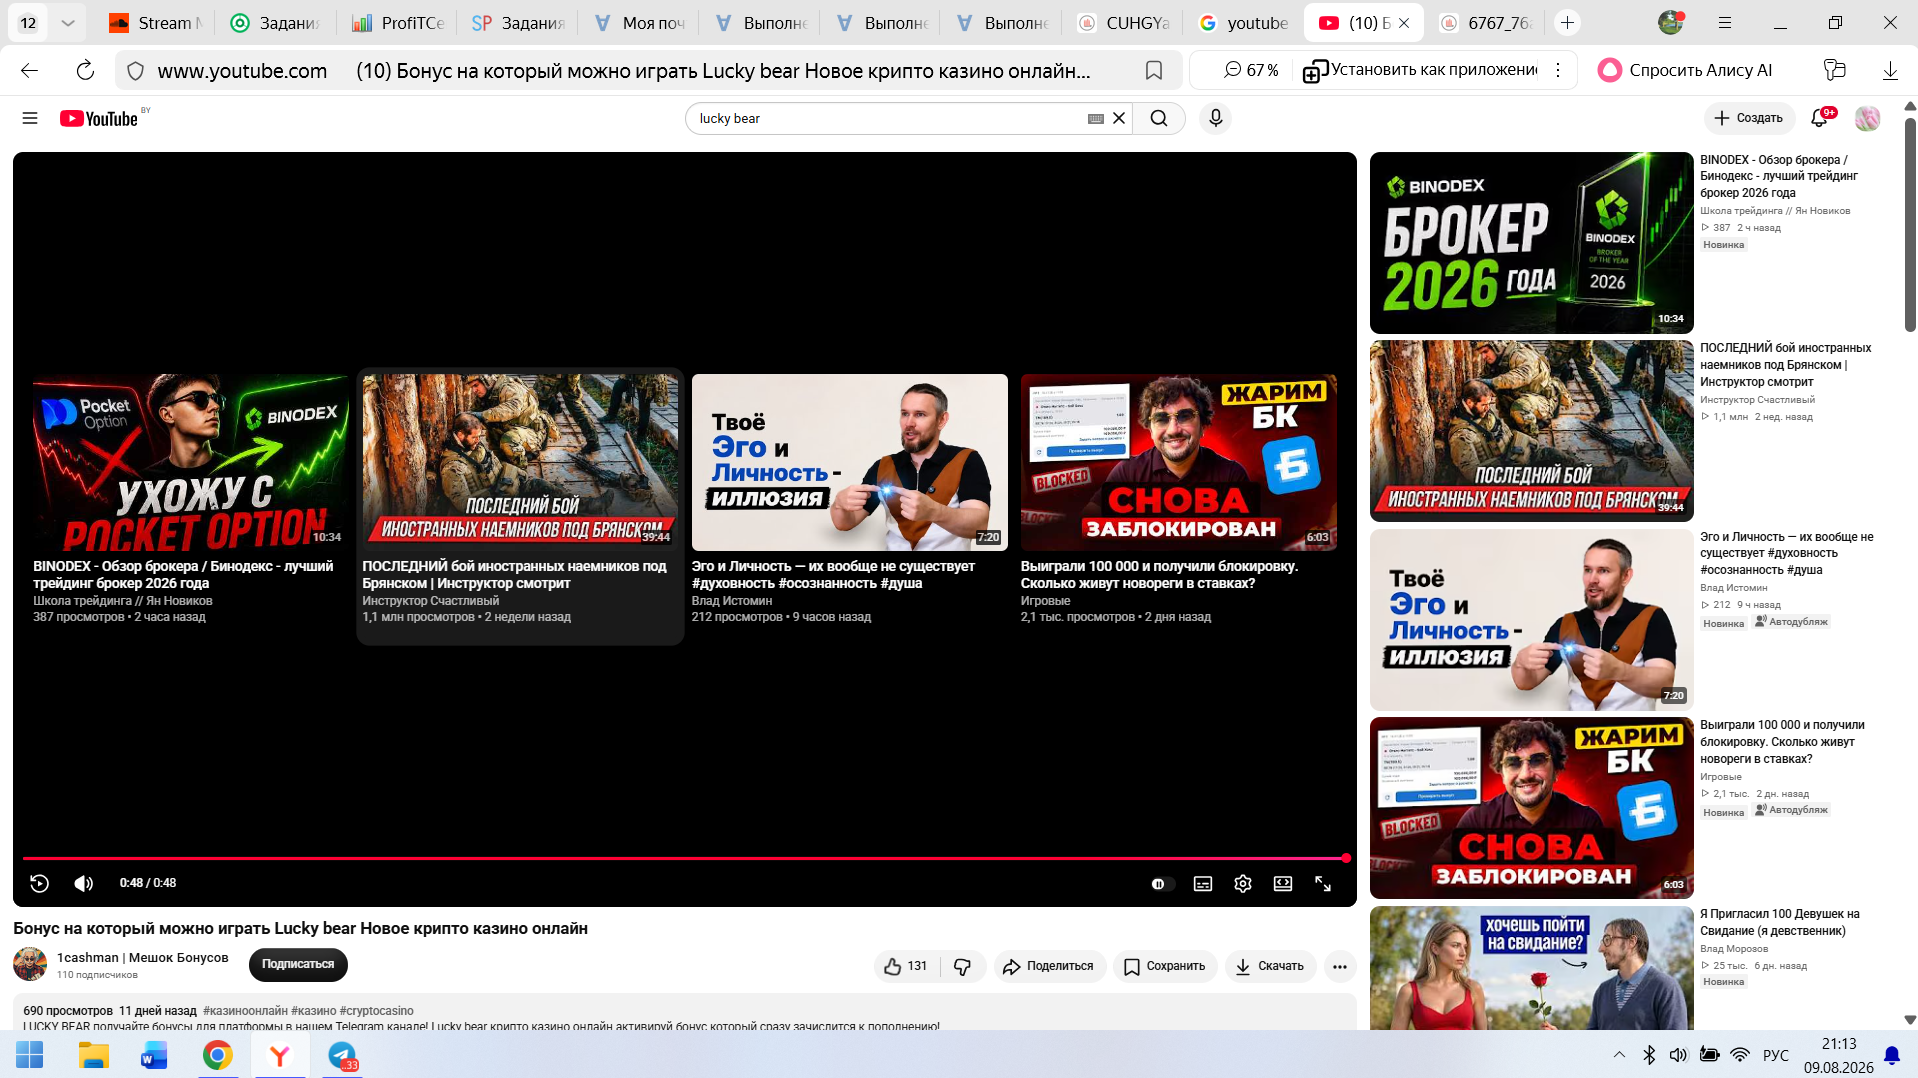Open sidebar title ПОСЛЕДНИЙ бой иностранных наемников
1918x1078 pixels.
pyautogui.click(x=1786, y=365)
